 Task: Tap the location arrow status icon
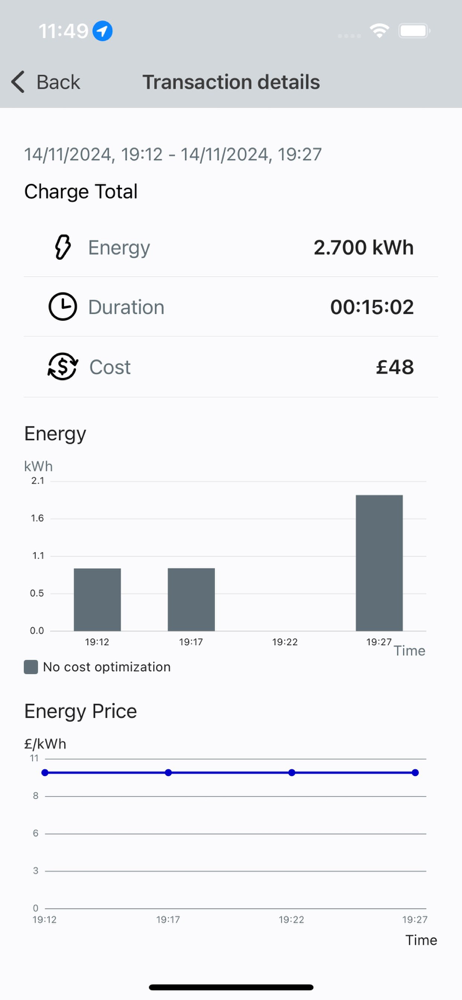pyautogui.click(x=103, y=31)
